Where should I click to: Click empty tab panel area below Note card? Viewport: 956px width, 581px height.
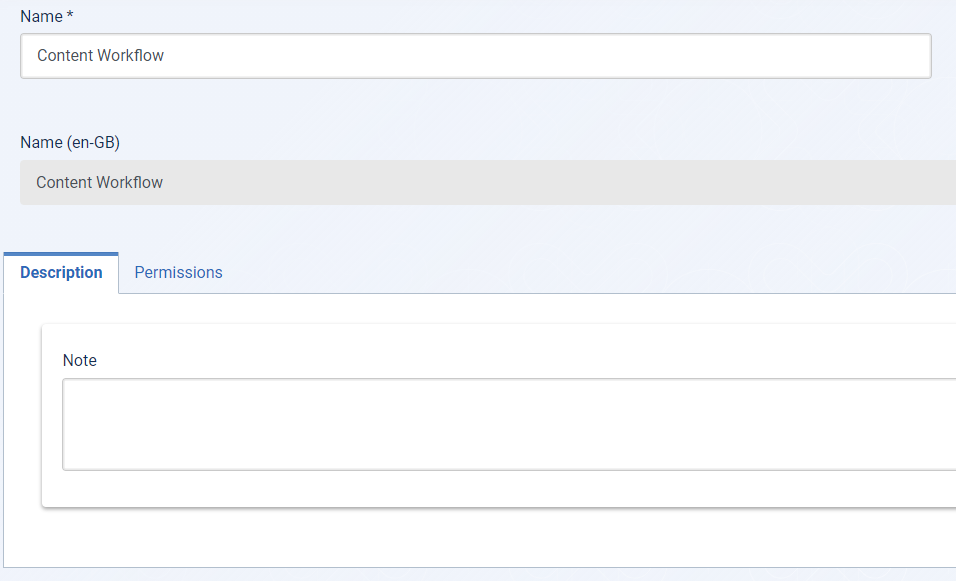click(x=480, y=538)
